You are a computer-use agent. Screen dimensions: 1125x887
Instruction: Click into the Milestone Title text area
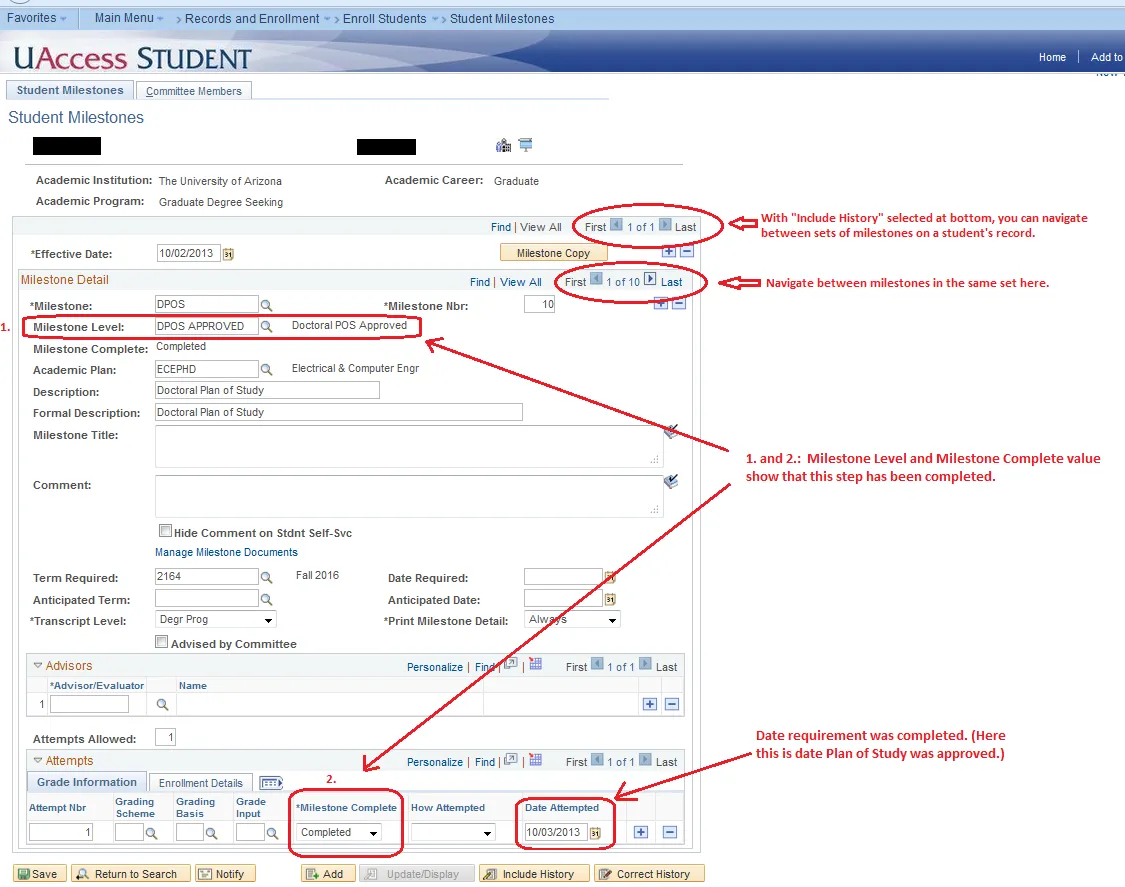[x=409, y=446]
